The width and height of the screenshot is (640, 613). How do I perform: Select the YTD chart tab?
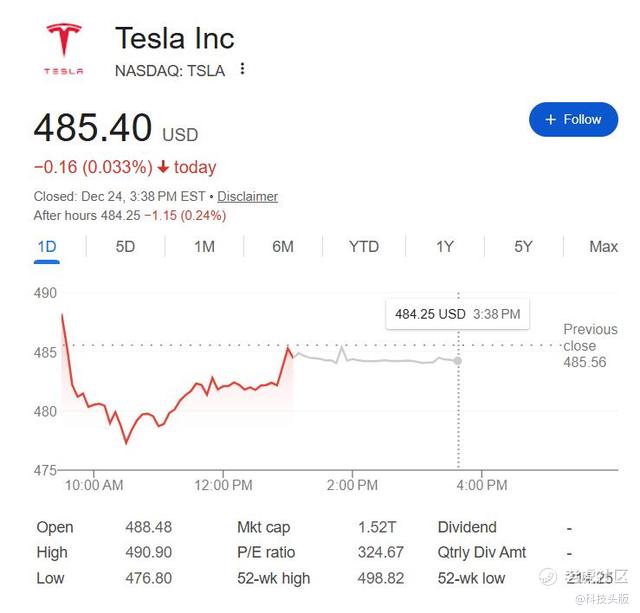tap(363, 246)
